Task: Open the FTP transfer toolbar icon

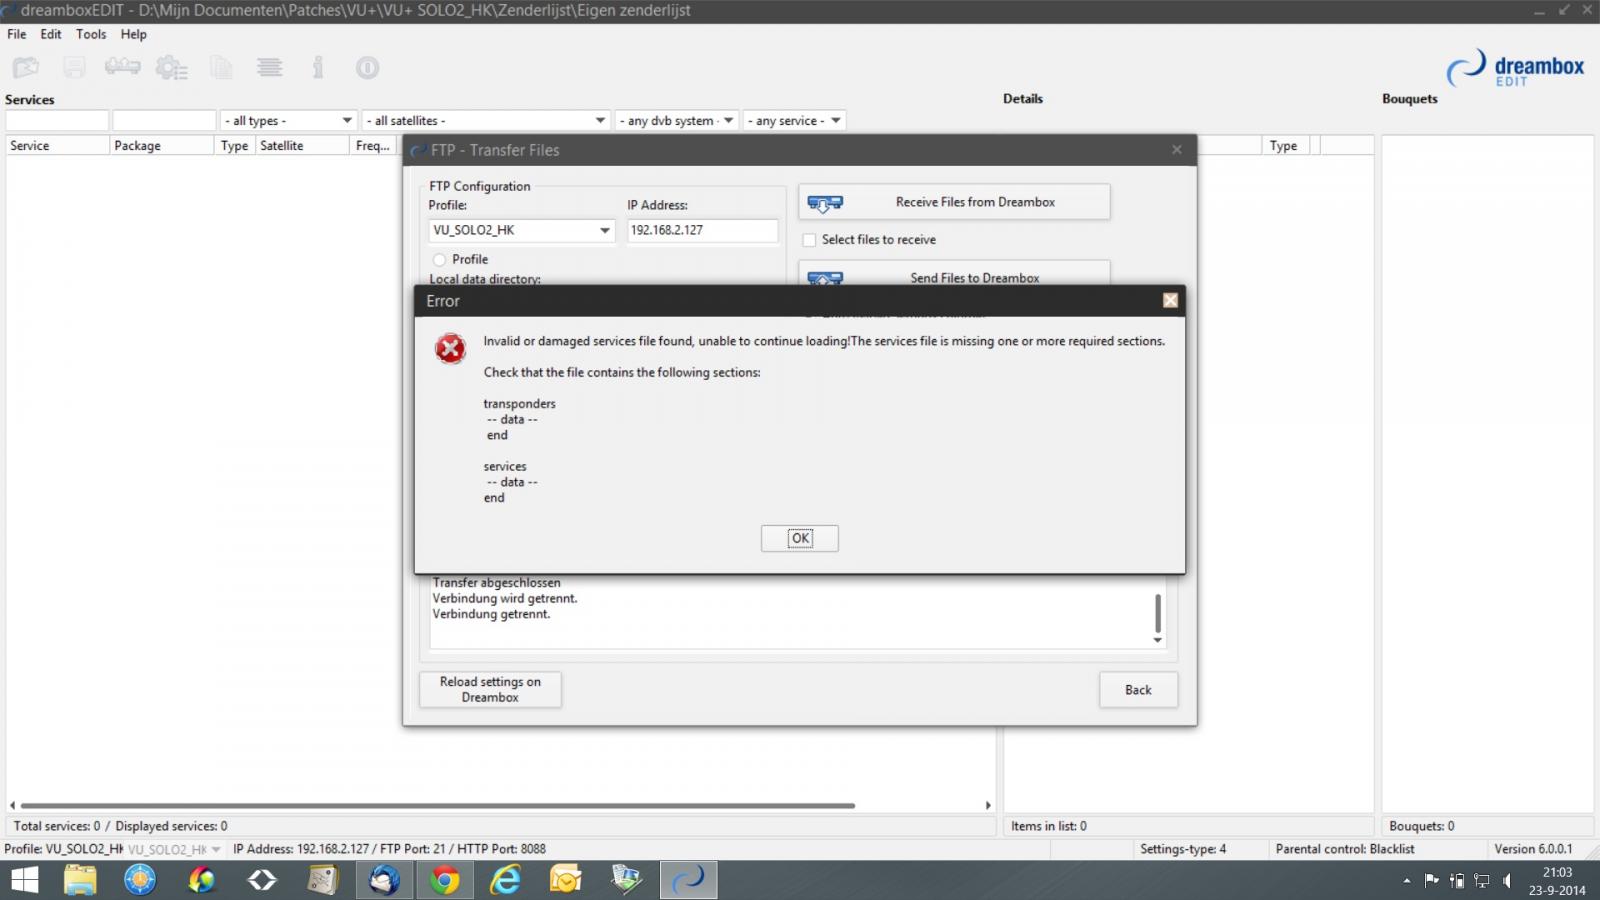Action: click(122, 67)
